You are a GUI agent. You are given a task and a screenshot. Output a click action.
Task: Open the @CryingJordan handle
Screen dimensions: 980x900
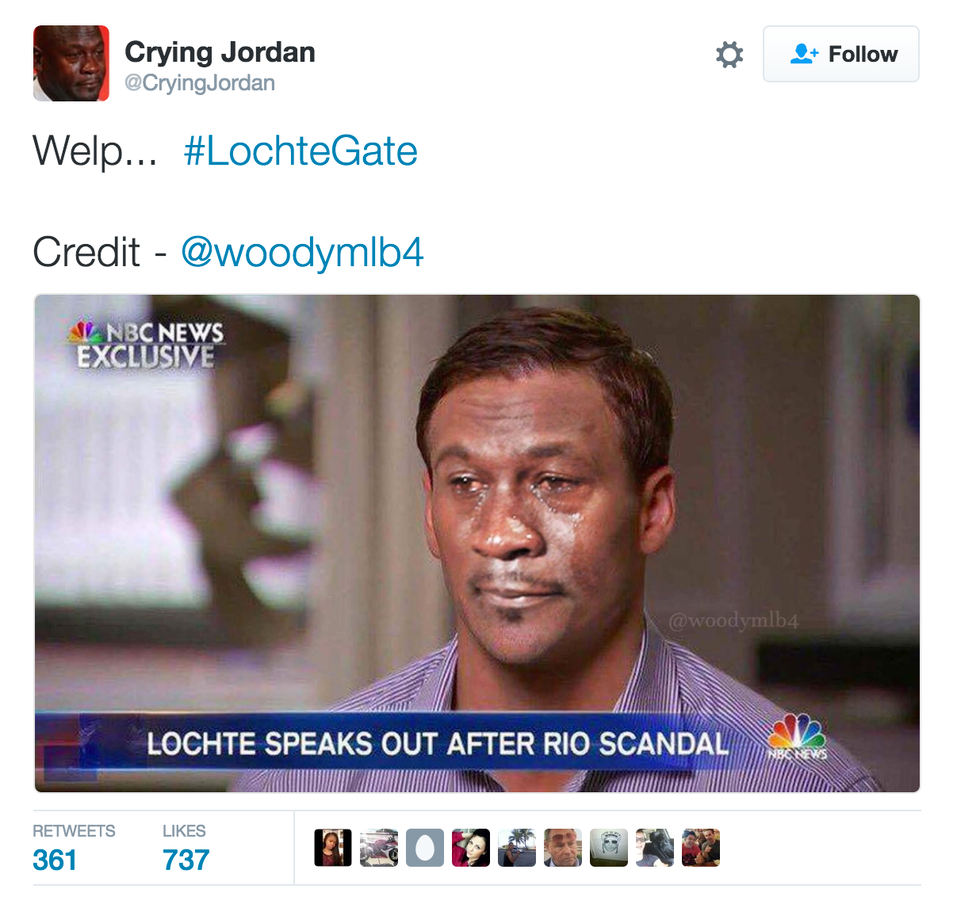199,83
